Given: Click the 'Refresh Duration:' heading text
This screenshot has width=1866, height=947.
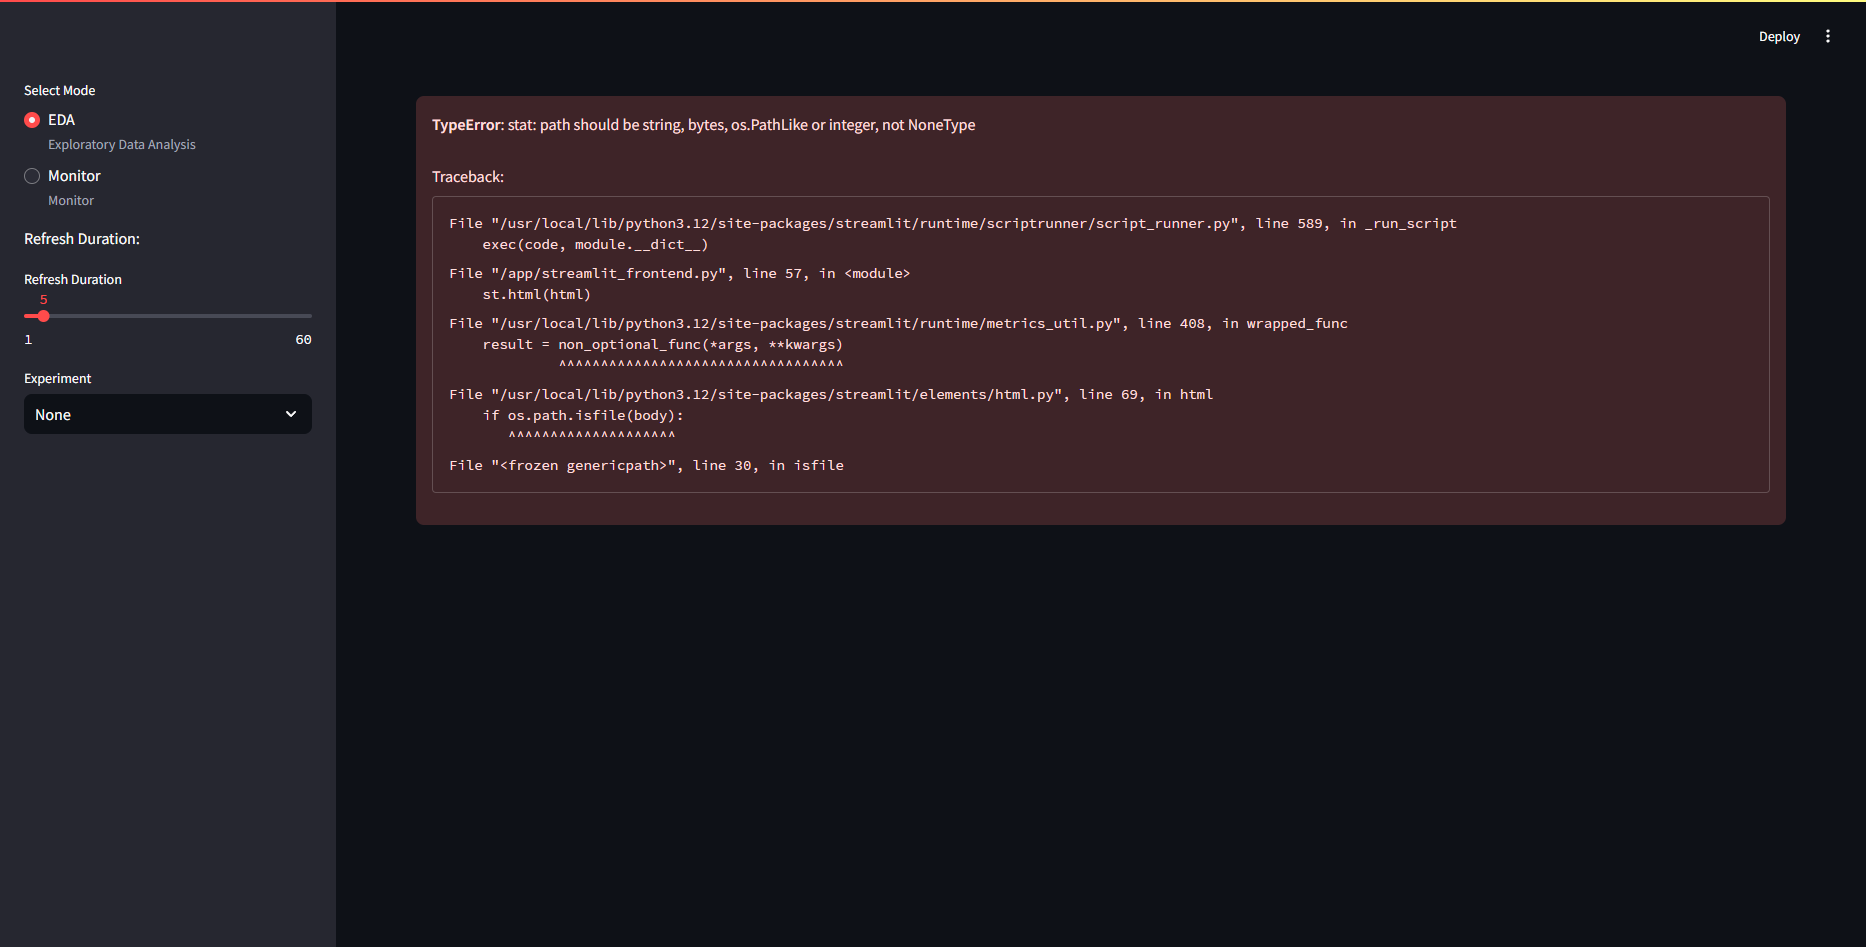Looking at the screenshot, I should [x=82, y=239].
